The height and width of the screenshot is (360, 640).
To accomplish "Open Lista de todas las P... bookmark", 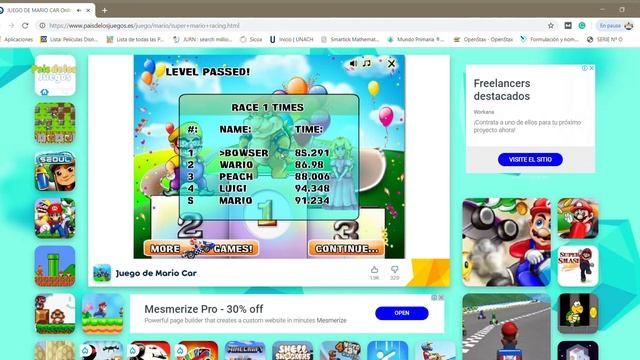I will (135, 39).
